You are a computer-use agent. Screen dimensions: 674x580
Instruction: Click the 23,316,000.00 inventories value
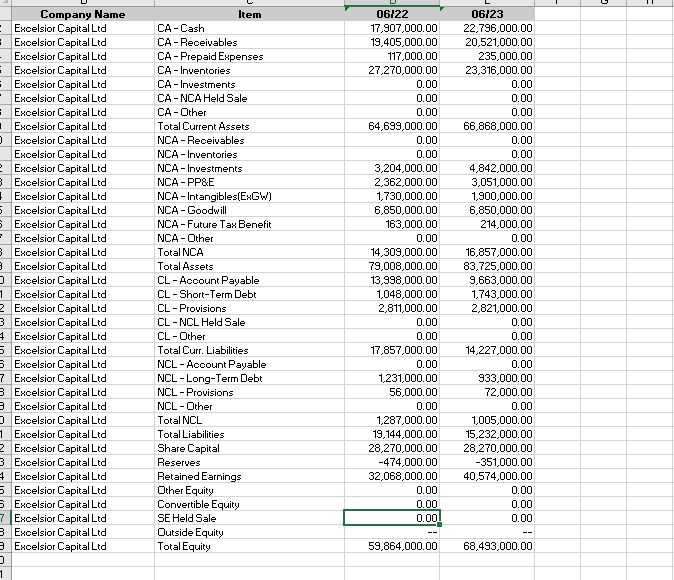[x=487, y=70]
